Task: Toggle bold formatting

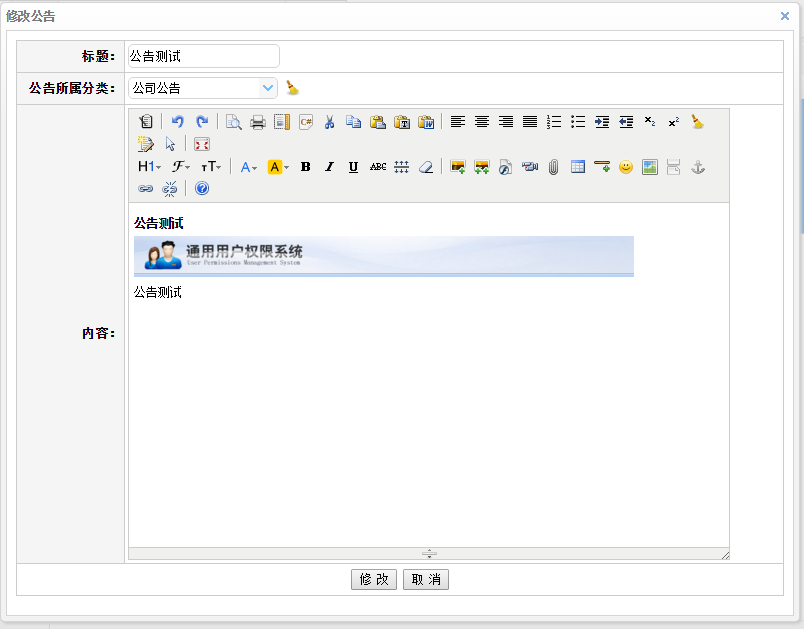Action: pyautogui.click(x=306, y=167)
